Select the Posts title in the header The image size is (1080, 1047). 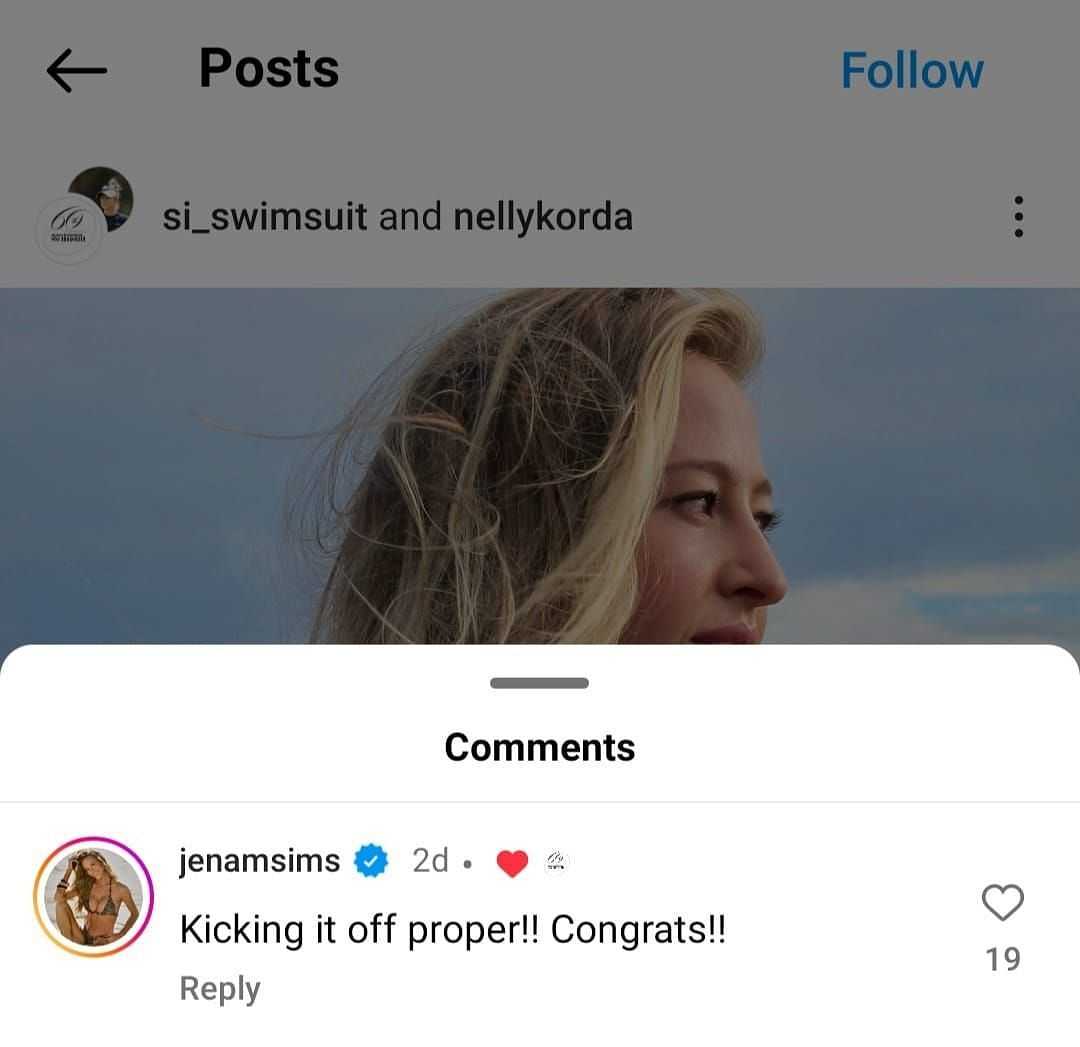point(268,67)
